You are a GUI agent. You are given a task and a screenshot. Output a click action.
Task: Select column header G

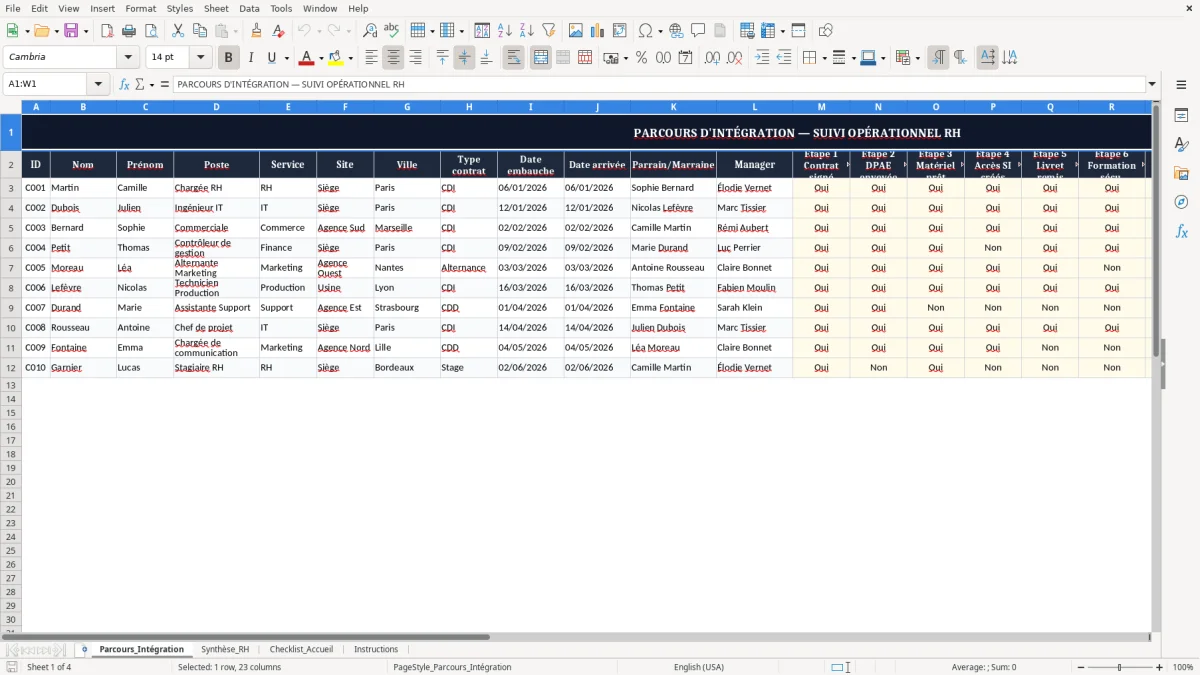coord(407,107)
